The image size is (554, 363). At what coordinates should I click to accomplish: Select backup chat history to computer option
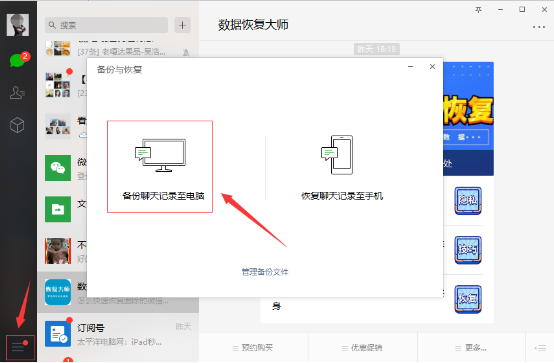(x=160, y=166)
